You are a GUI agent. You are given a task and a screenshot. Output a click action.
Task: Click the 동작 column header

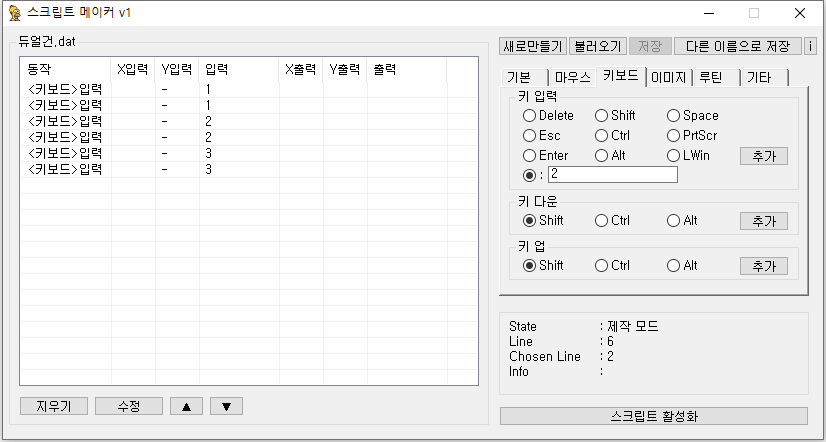[x=65, y=70]
